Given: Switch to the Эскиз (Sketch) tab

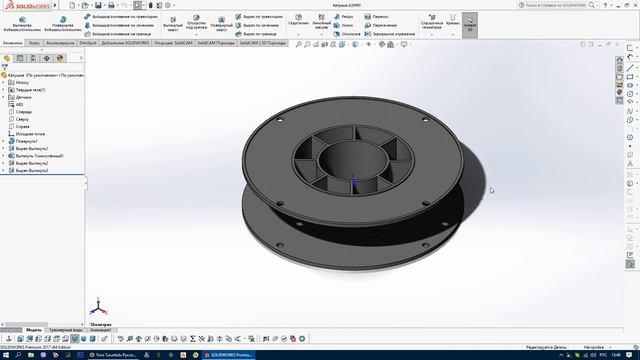Looking at the screenshot, I should (34, 43).
